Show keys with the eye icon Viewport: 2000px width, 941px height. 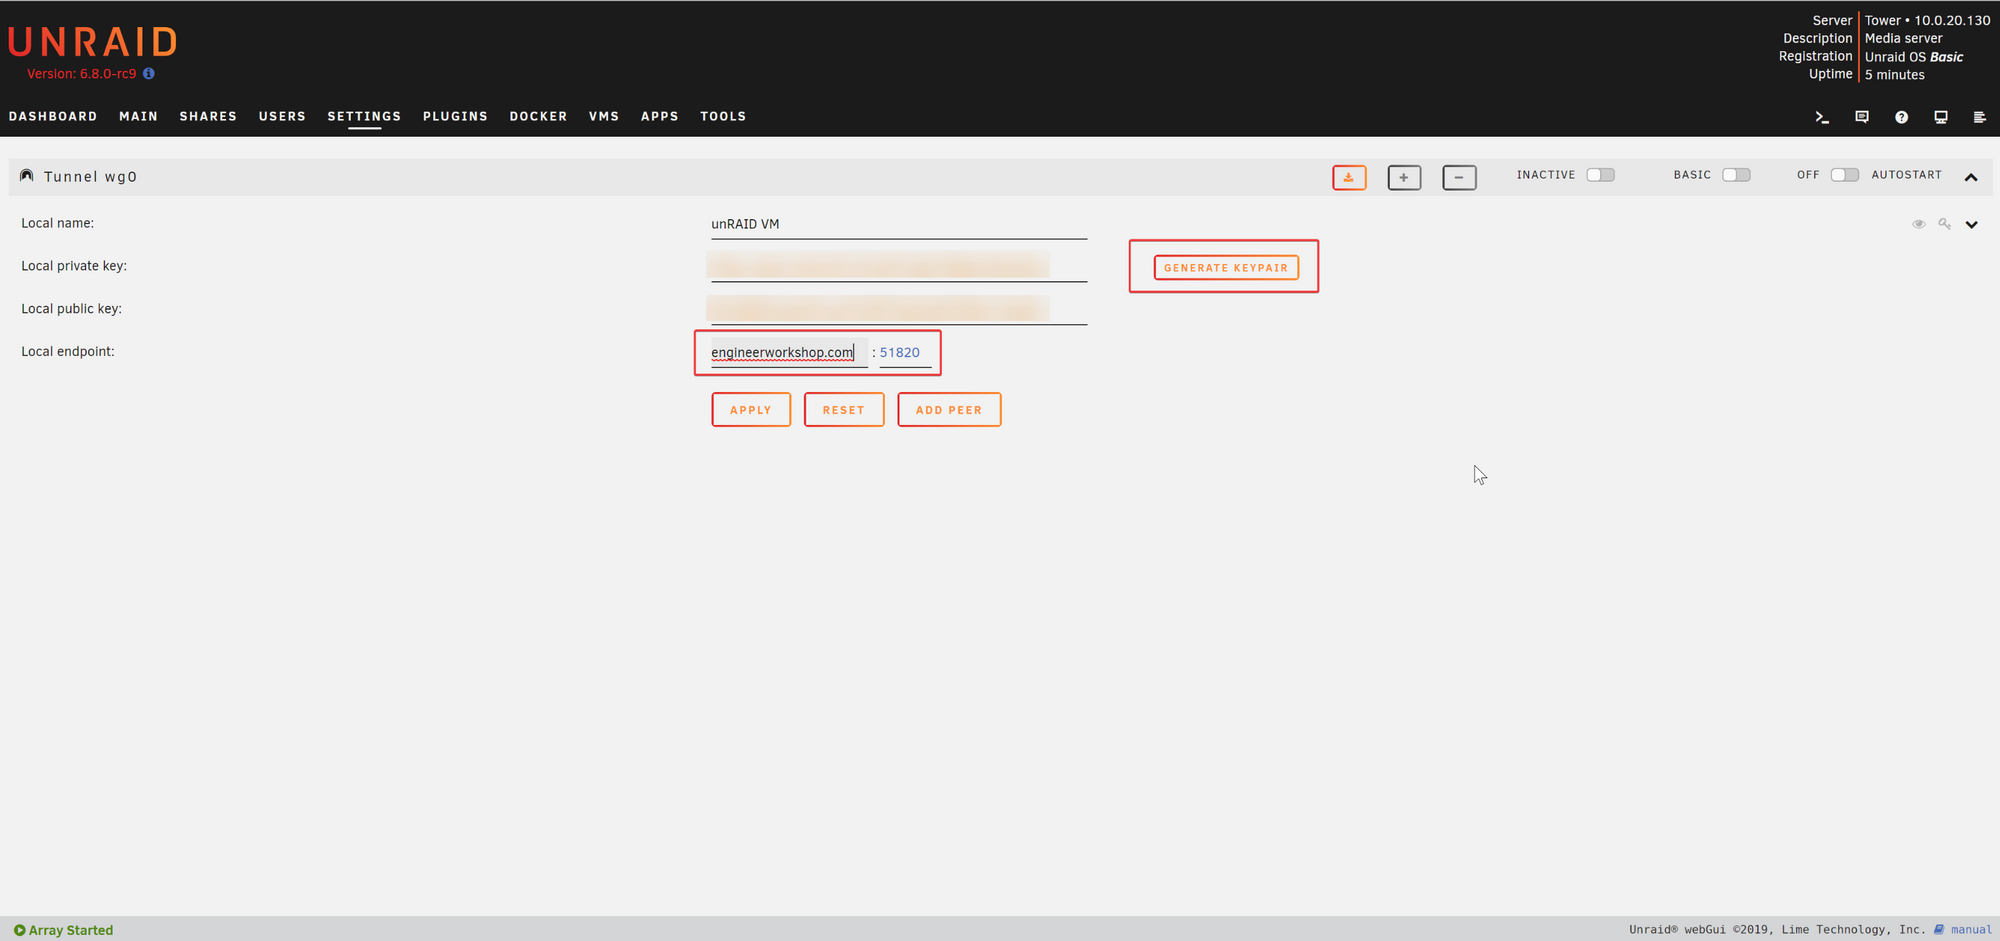point(1918,224)
